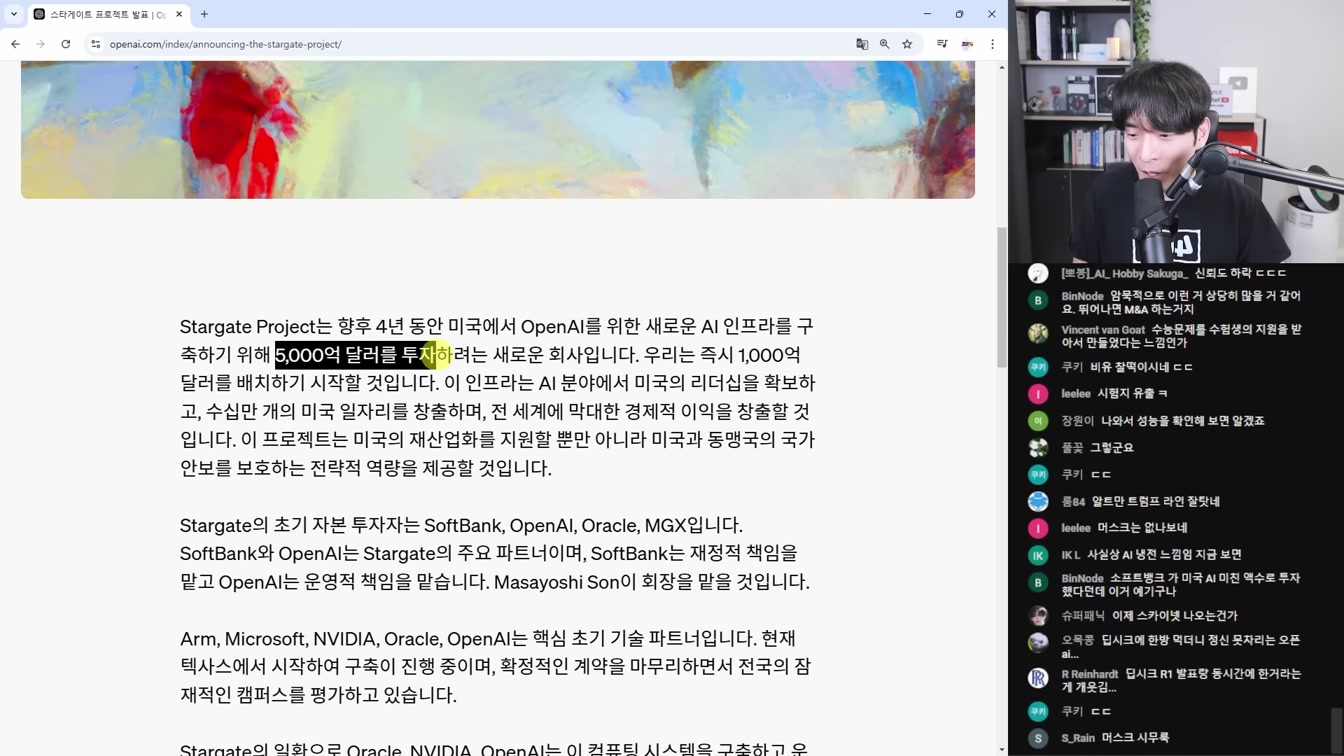The image size is (1344, 756).
Task: Click S_Rain avatar in the chat
Action: click(1038, 738)
